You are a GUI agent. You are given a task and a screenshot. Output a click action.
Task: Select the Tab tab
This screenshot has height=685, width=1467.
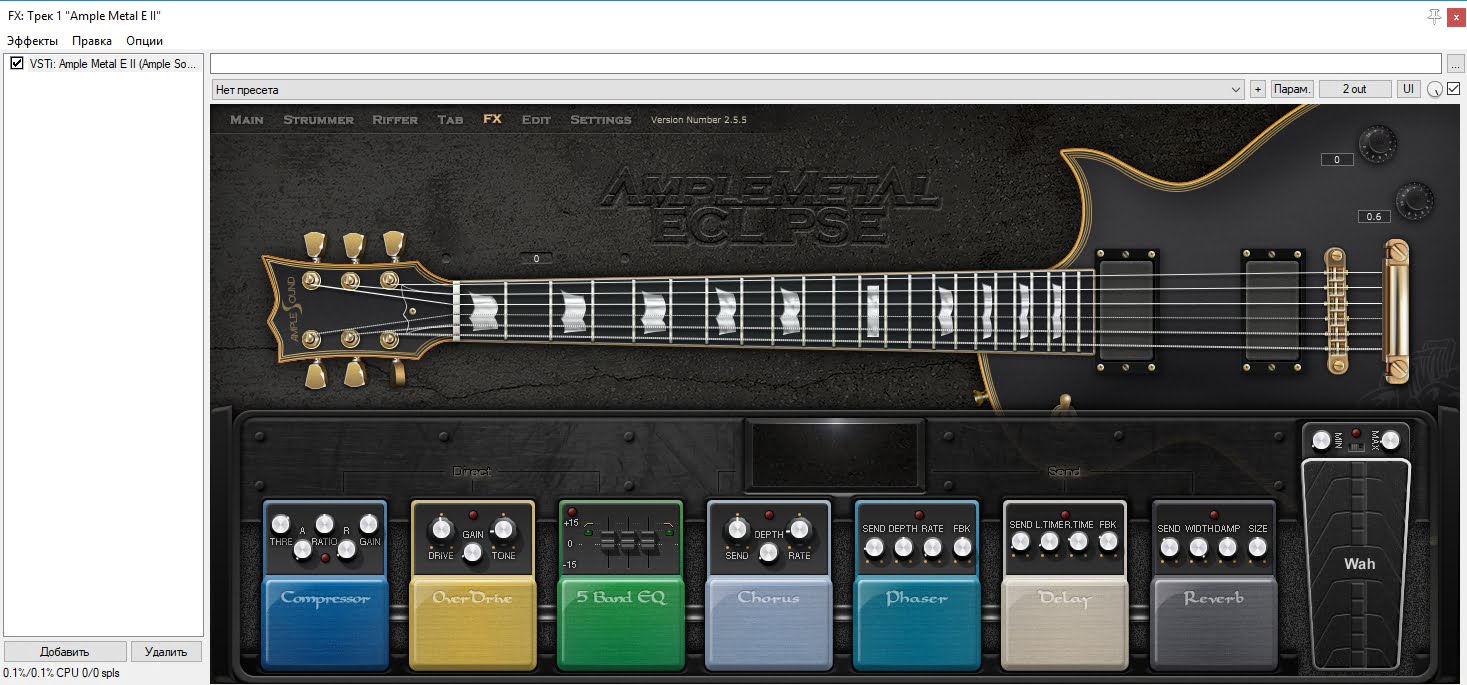click(x=450, y=119)
